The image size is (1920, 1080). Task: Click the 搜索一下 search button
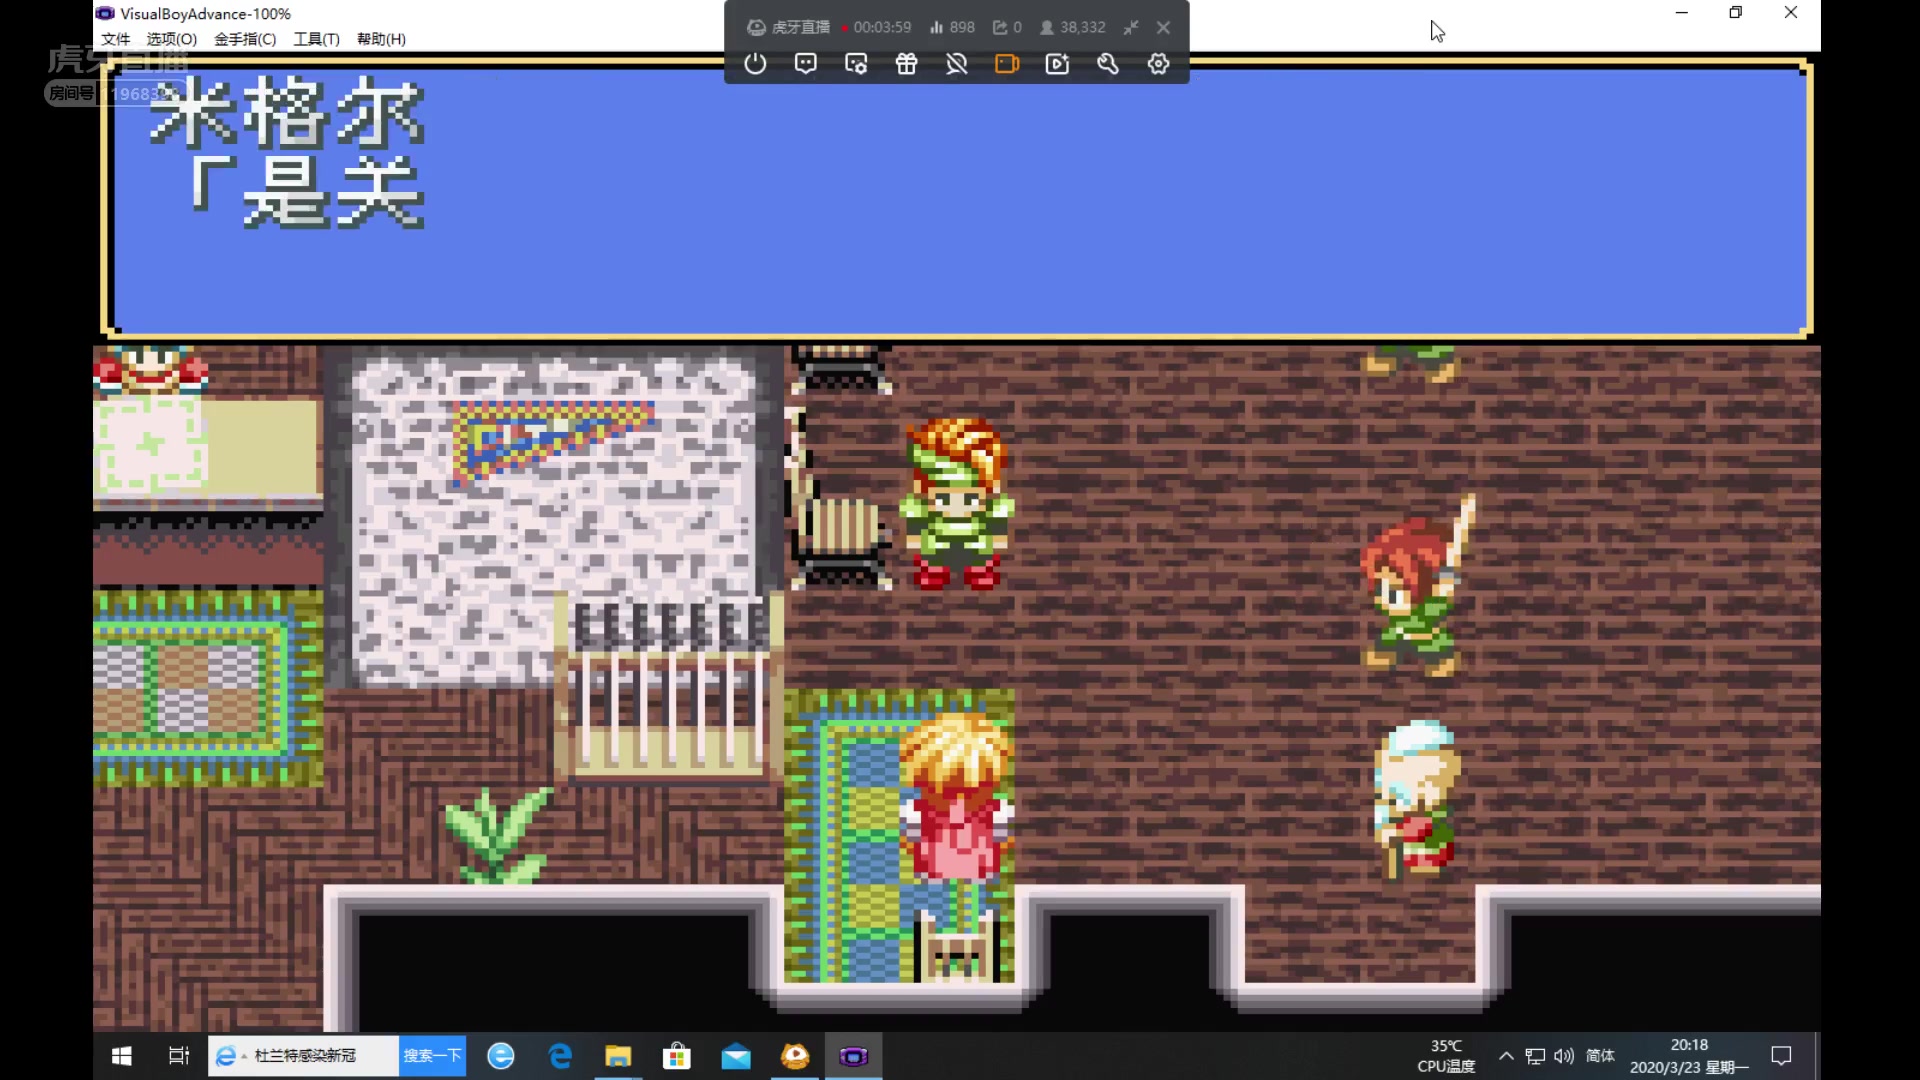[x=432, y=1056]
